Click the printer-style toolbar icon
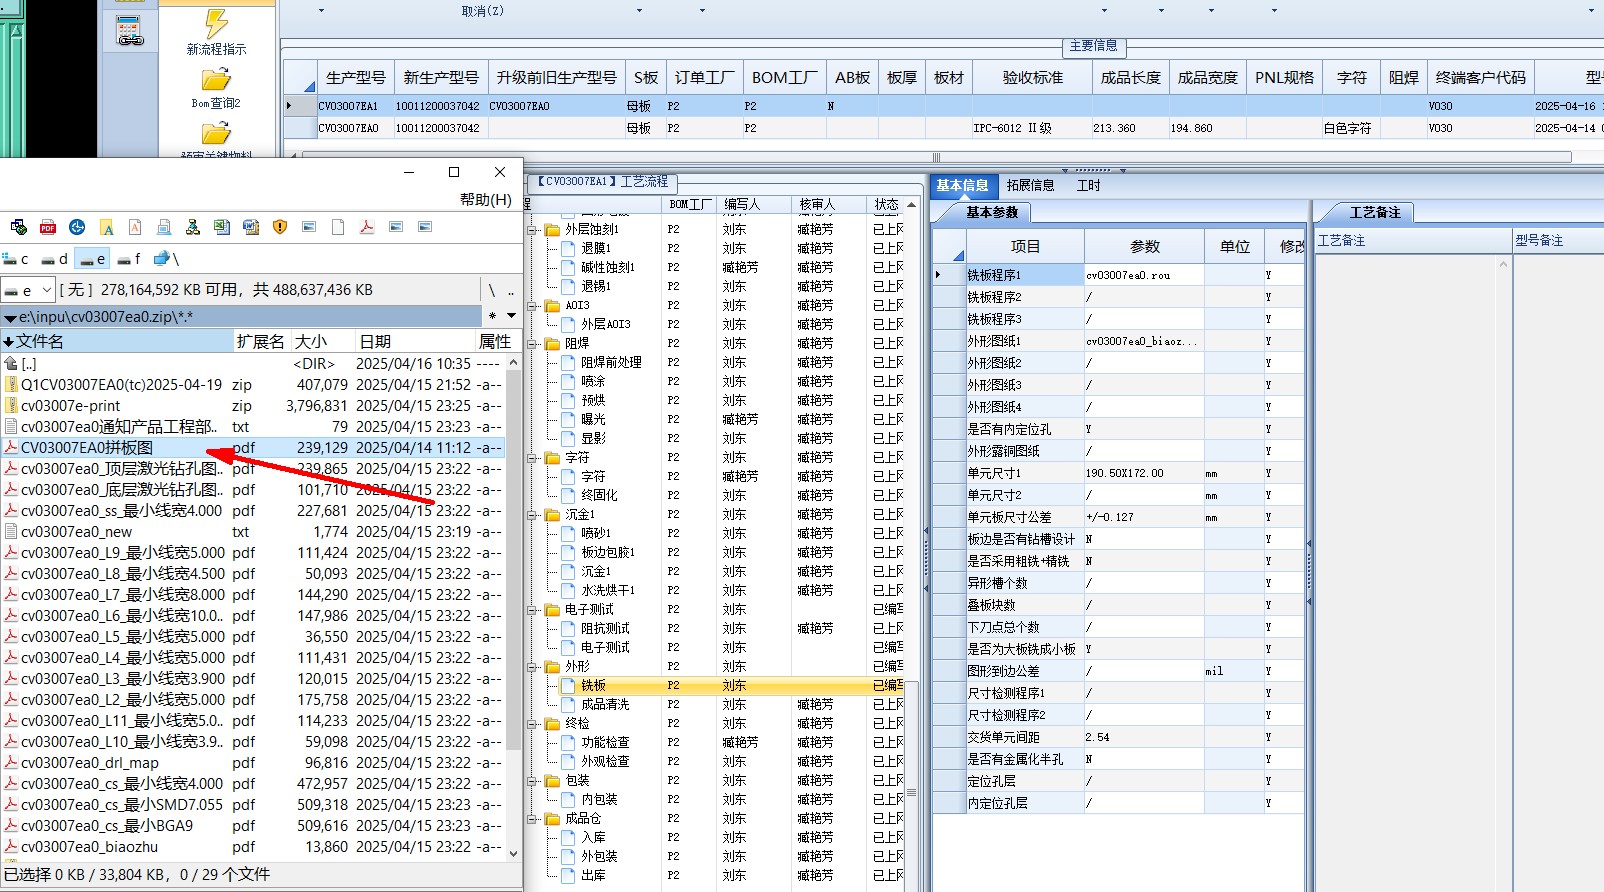 point(164,227)
